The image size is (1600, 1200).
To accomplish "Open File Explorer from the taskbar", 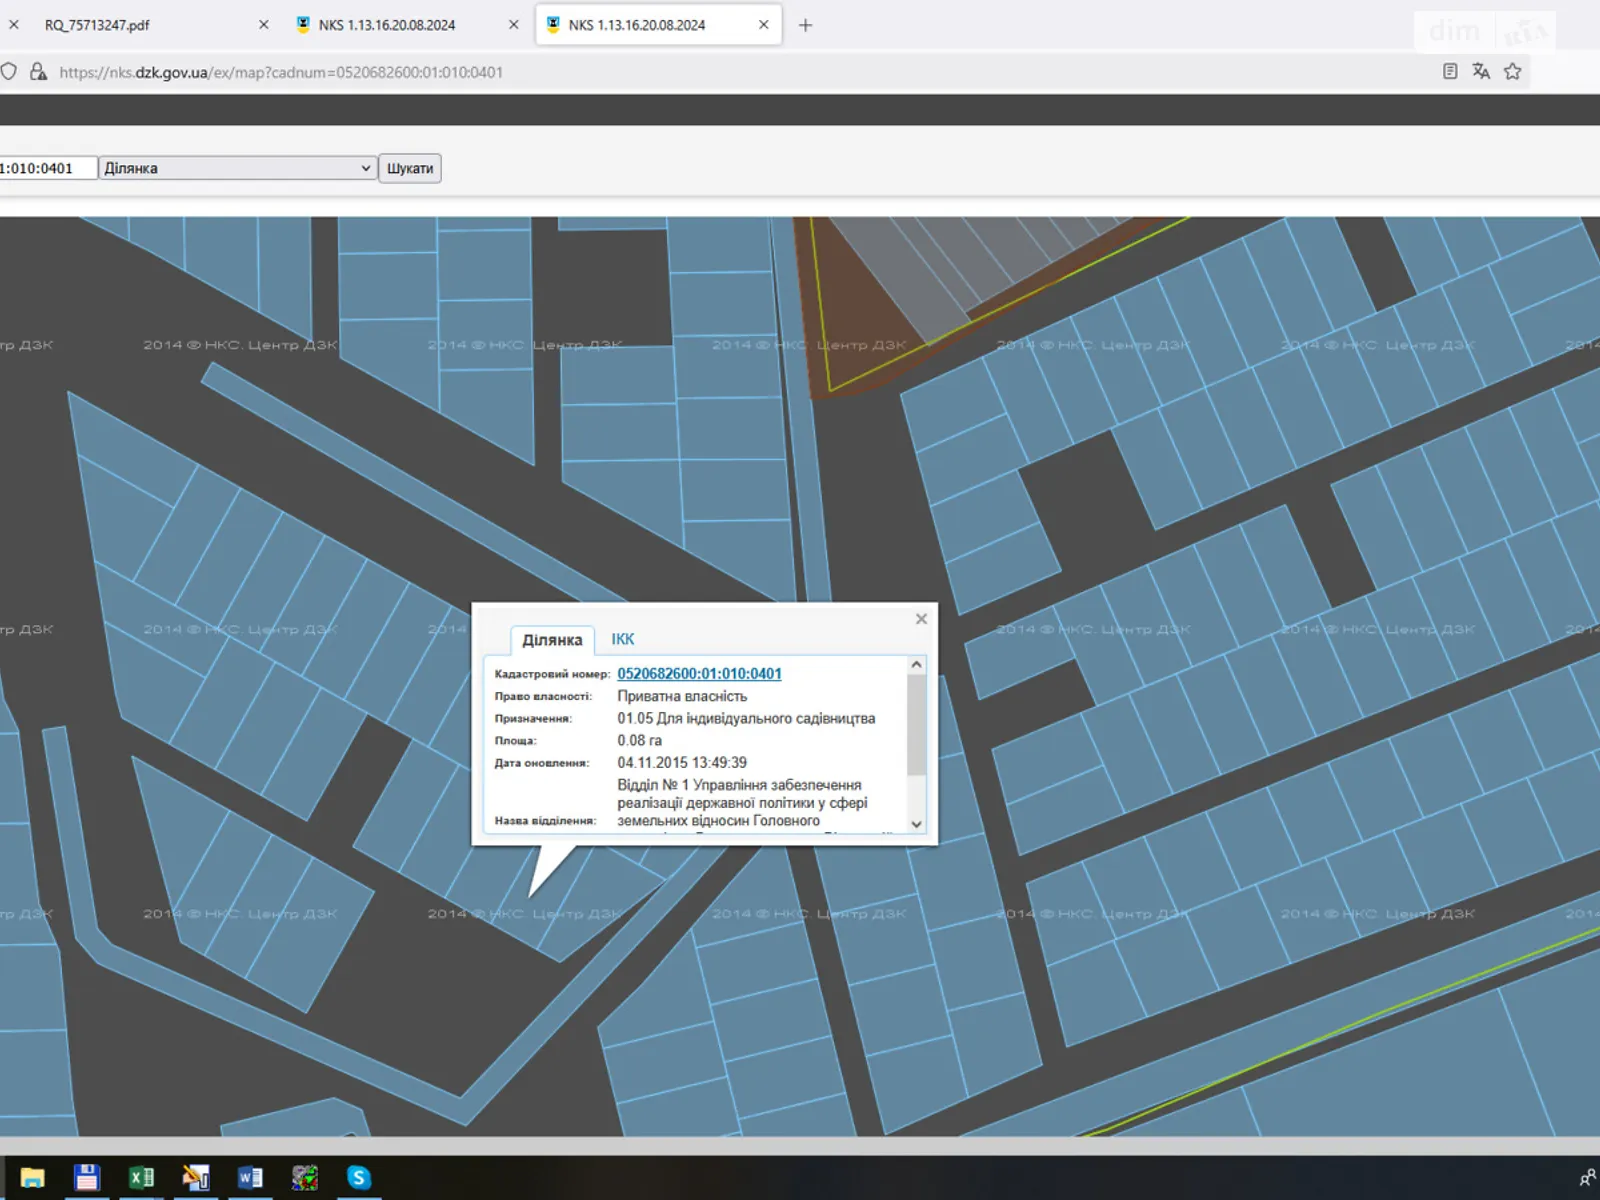I will click(x=32, y=1178).
